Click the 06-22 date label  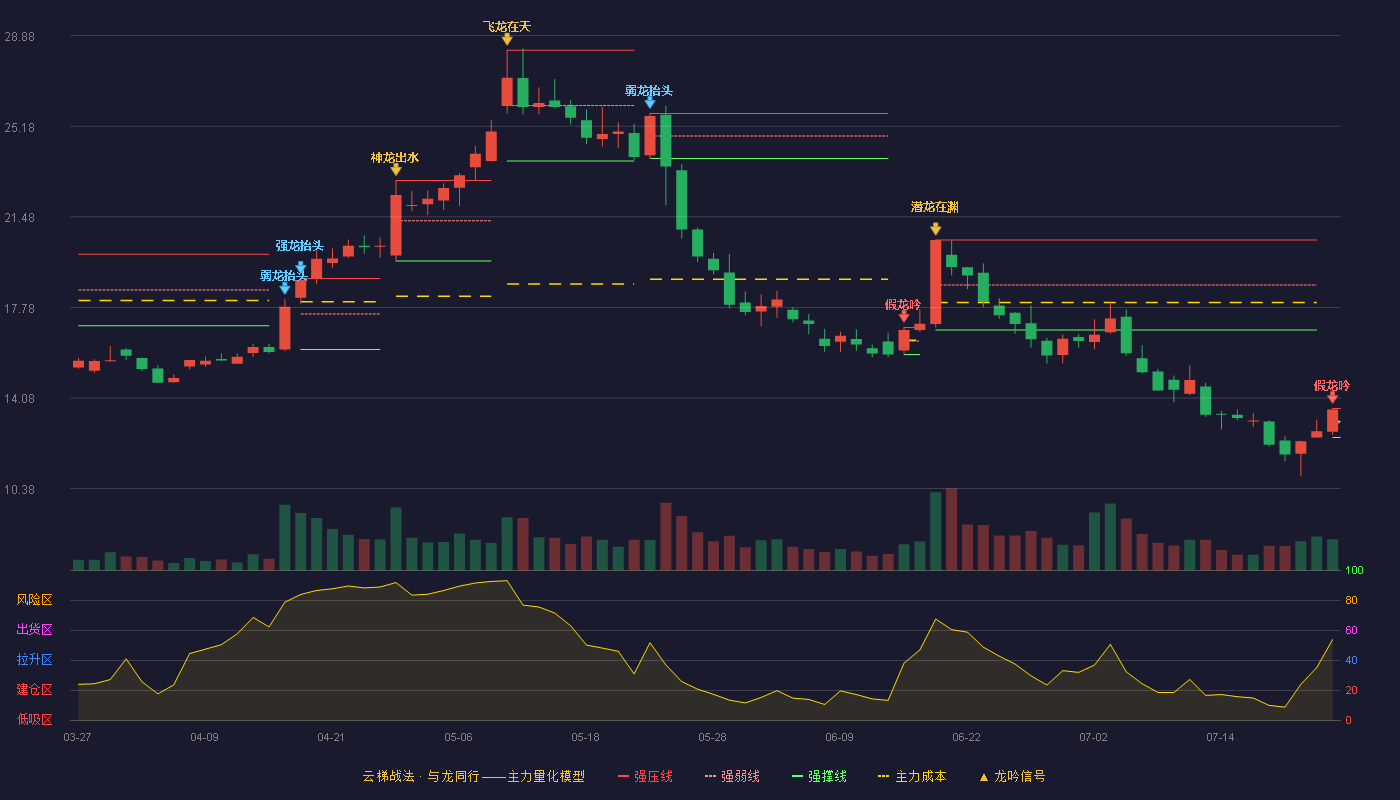(966, 737)
